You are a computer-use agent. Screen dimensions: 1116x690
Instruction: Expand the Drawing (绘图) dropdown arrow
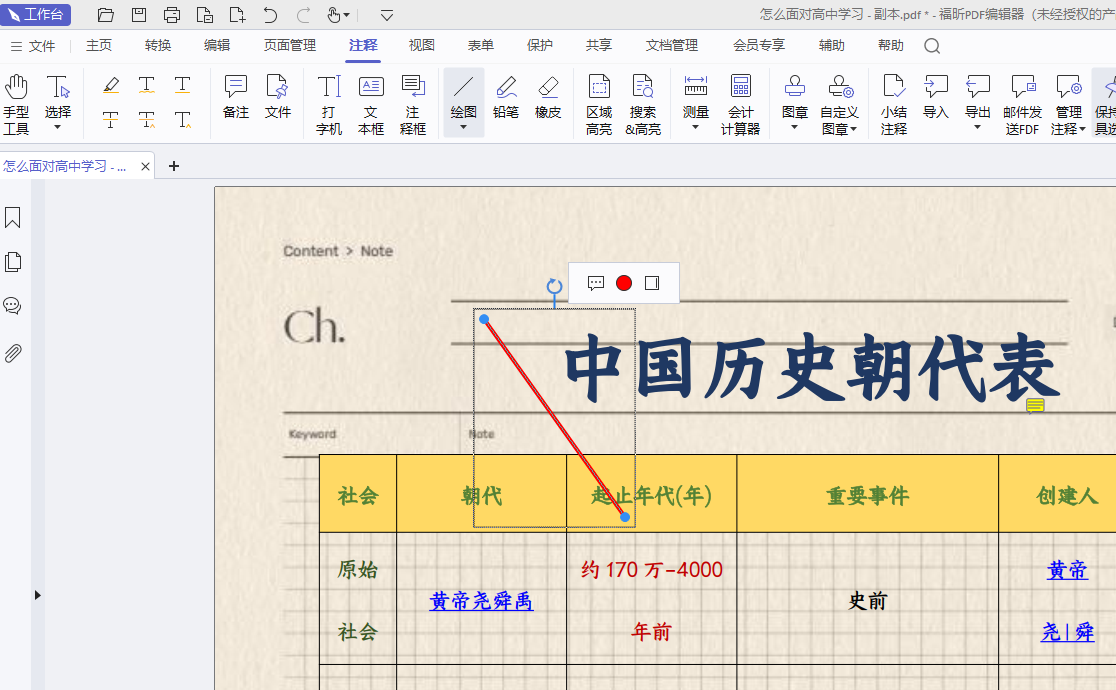(463, 127)
